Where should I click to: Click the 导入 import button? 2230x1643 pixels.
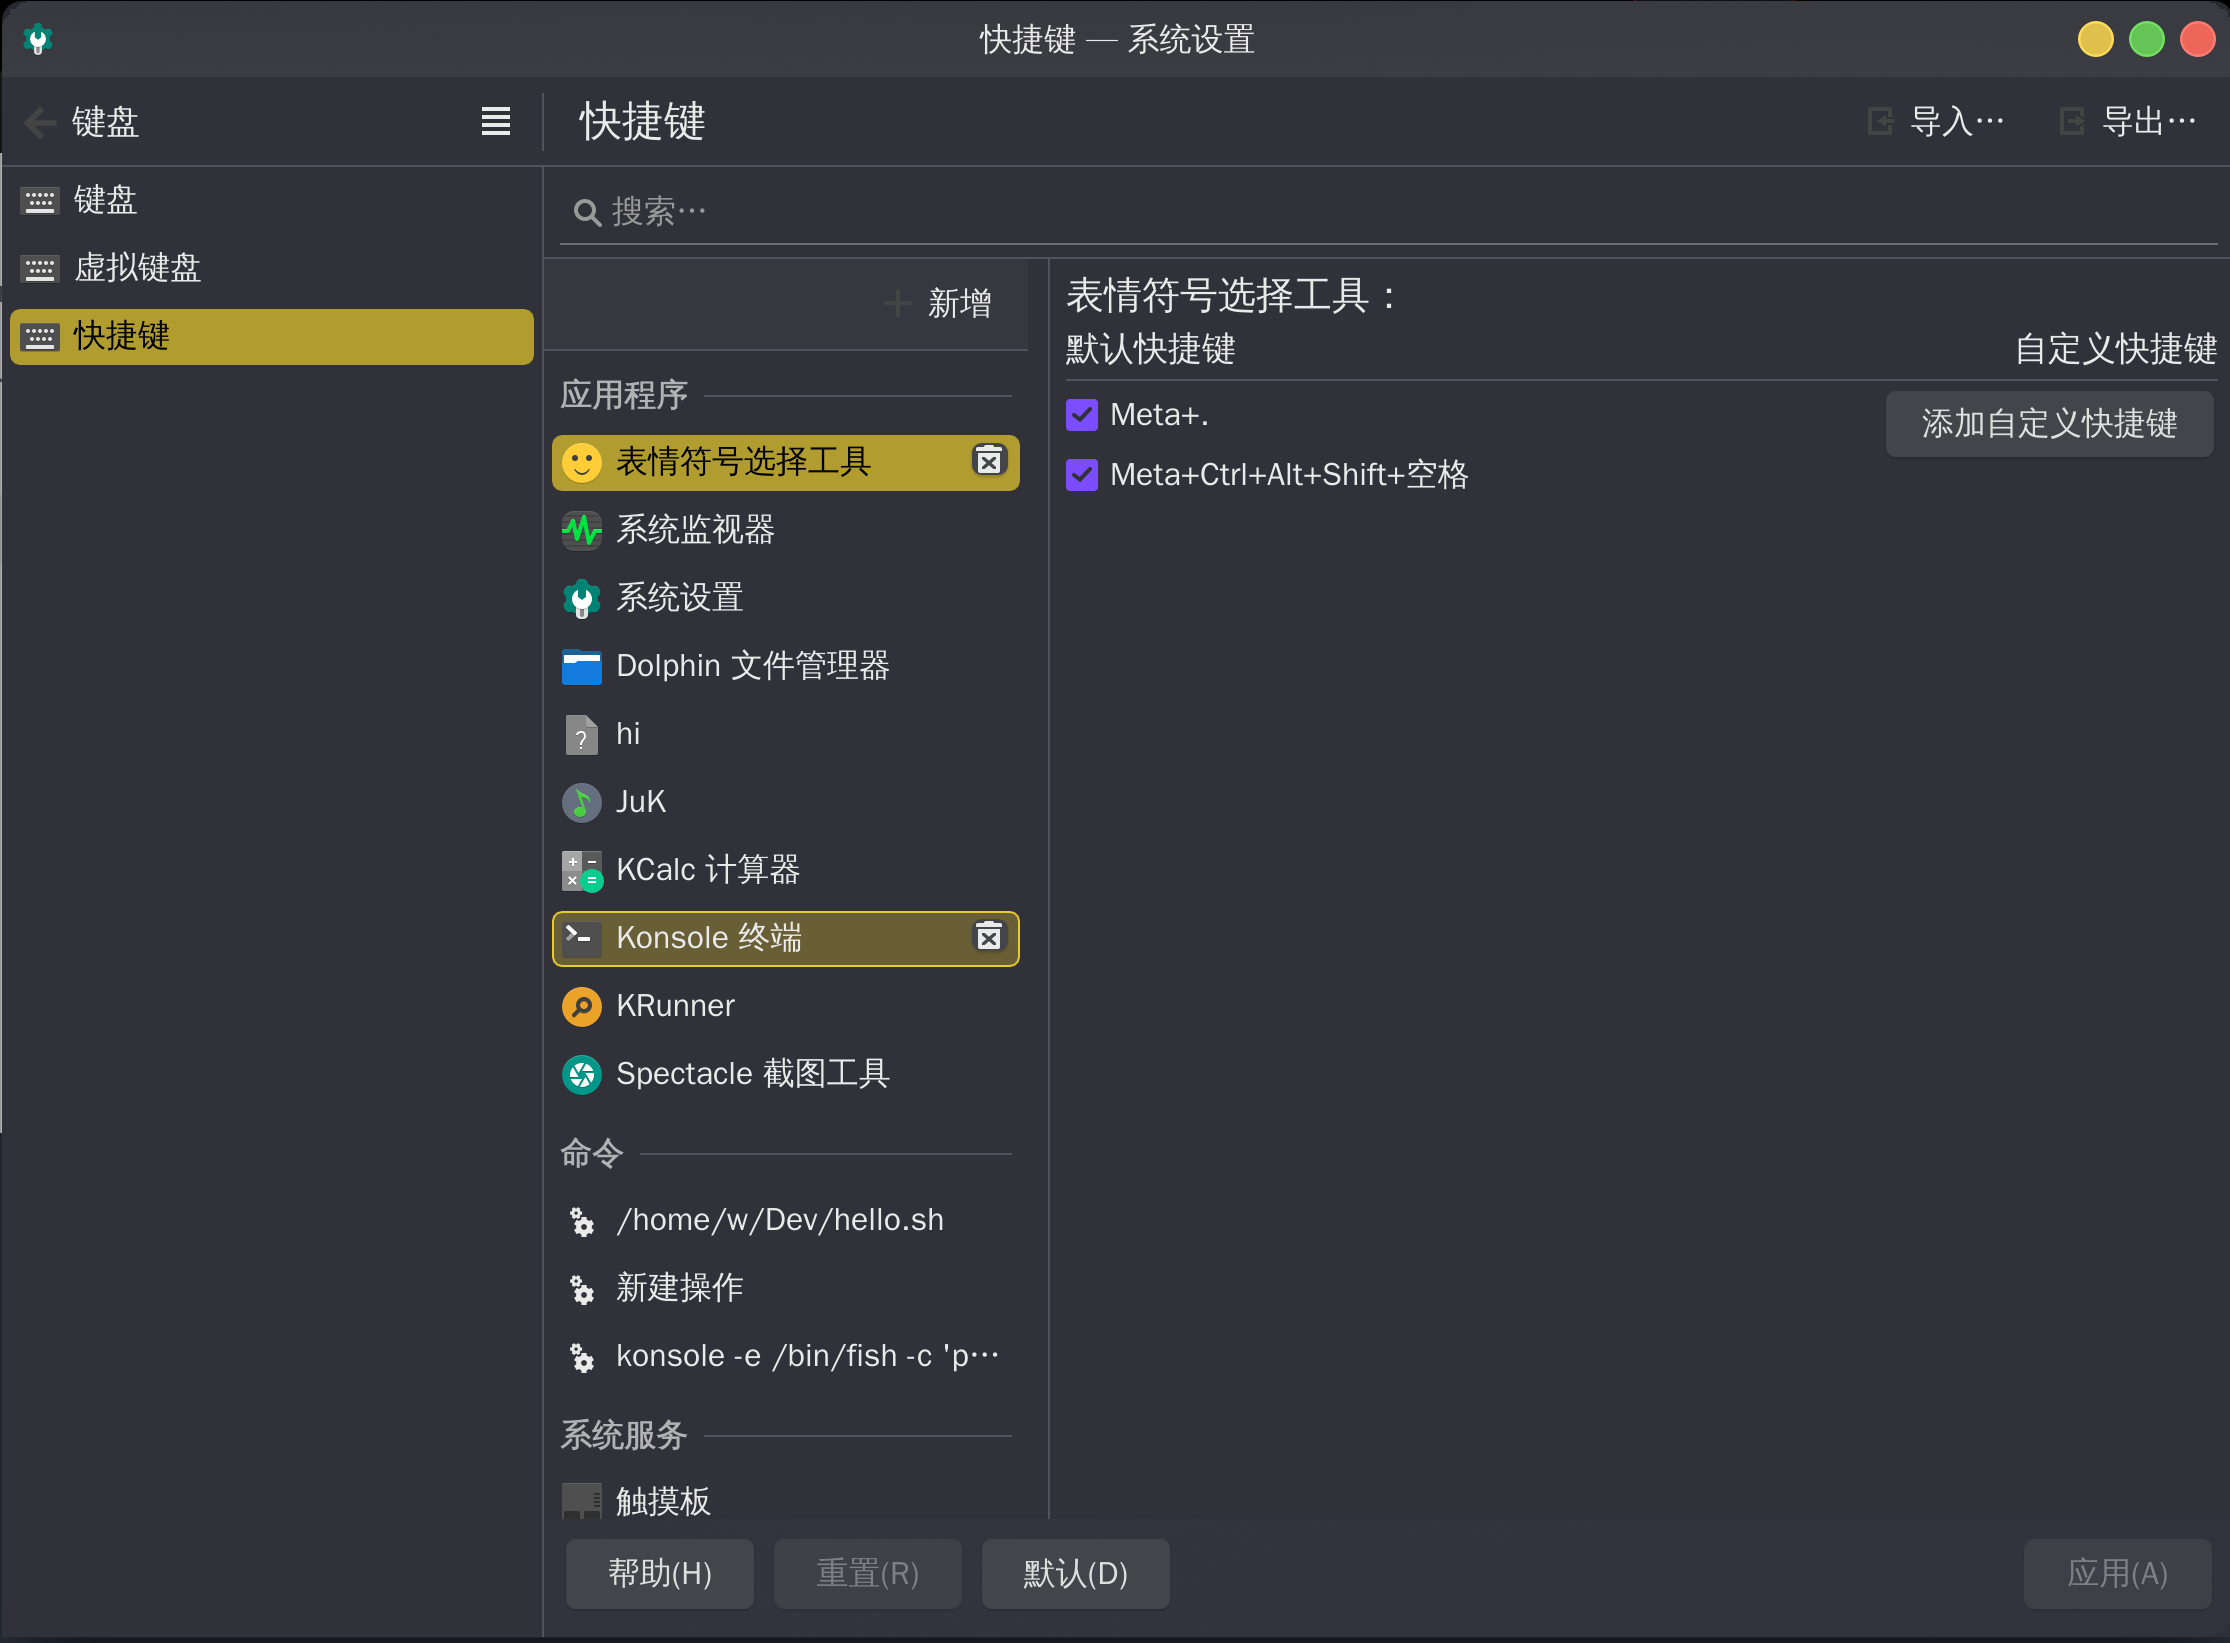[1936, 121]
